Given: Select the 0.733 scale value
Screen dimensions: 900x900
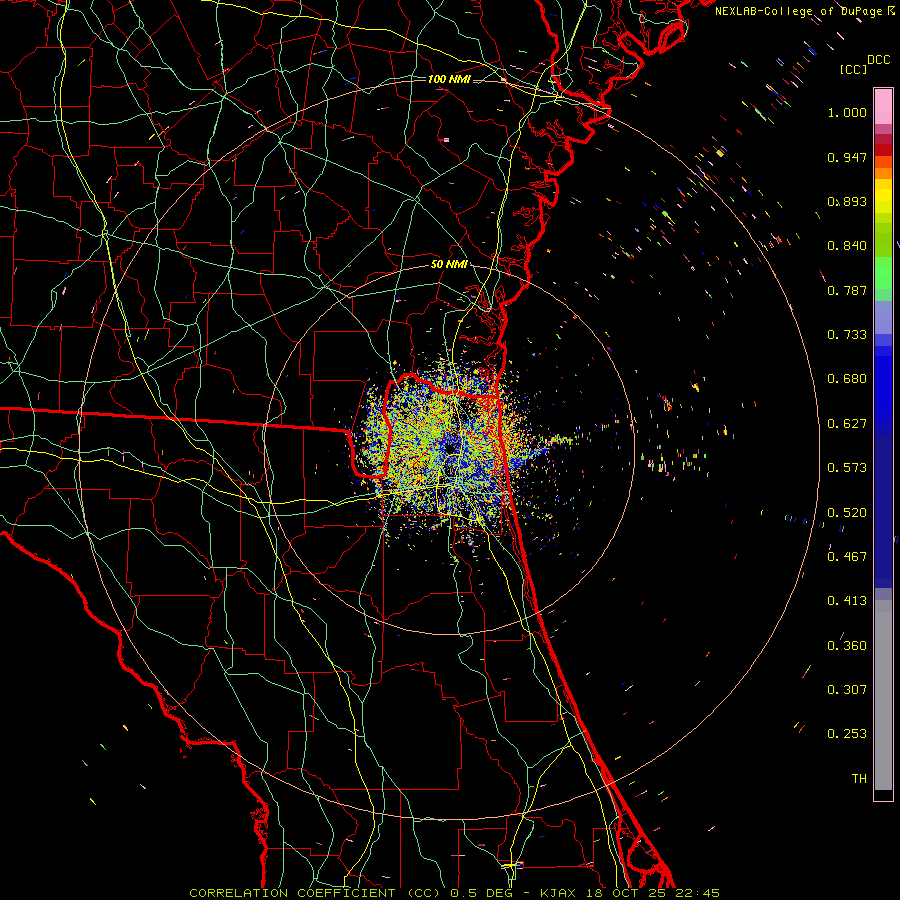Looking at the screenshot, I should point(847,335).
